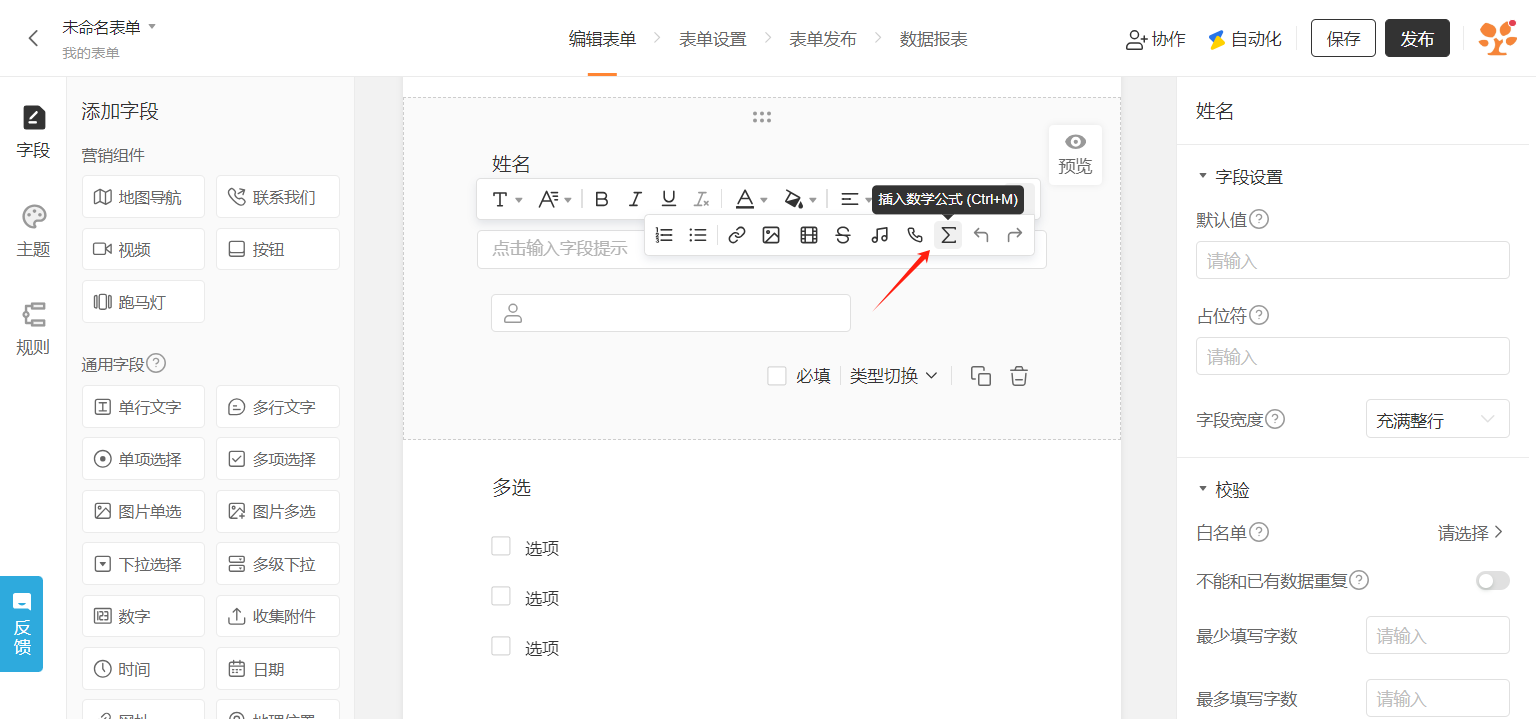The height and width of the screenshot is (719, 1536).
Task: Switch to the 数据报表 tab
Action: click(x=934, y=39)
